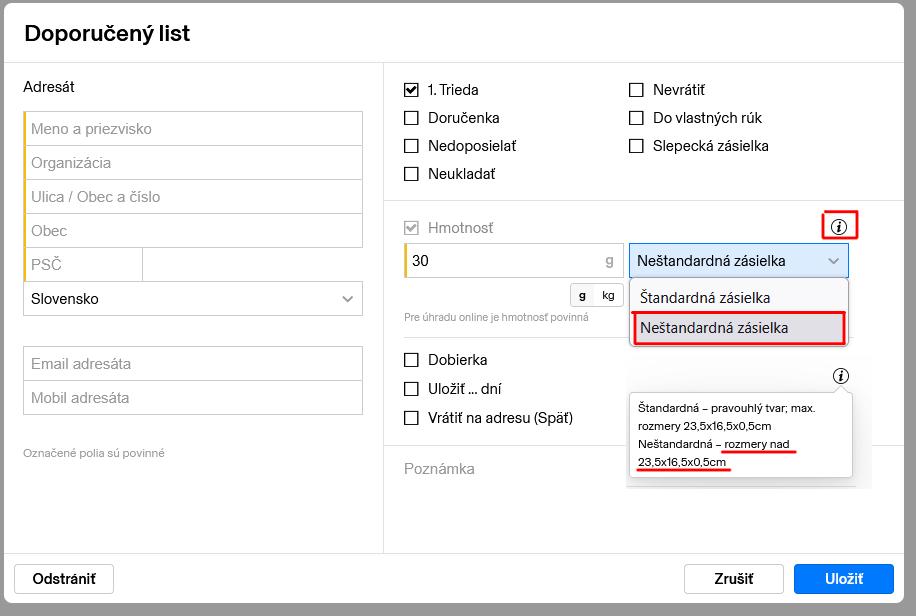The width and height of the screenshot is (916, 616).
Task: Select grams (g) weight unit
Action: click(x=583, y=296)
